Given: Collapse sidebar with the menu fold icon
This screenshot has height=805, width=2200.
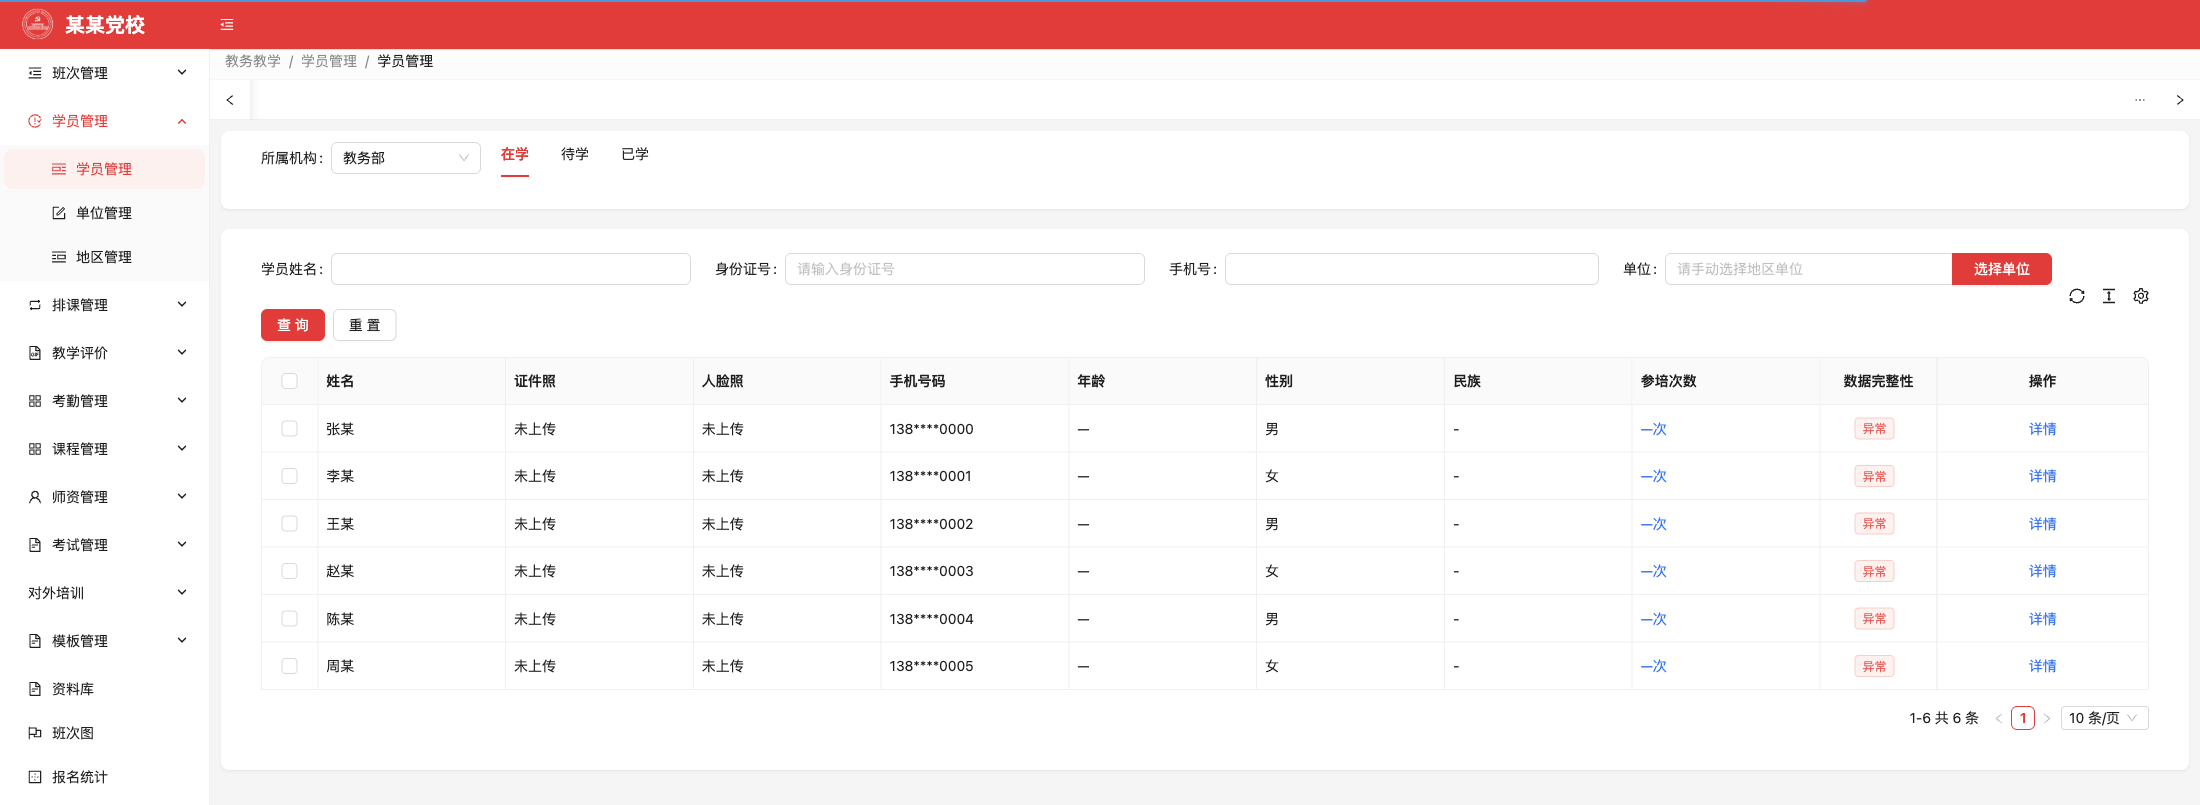Looking at the screenshot, I should (x=227, y=24).
